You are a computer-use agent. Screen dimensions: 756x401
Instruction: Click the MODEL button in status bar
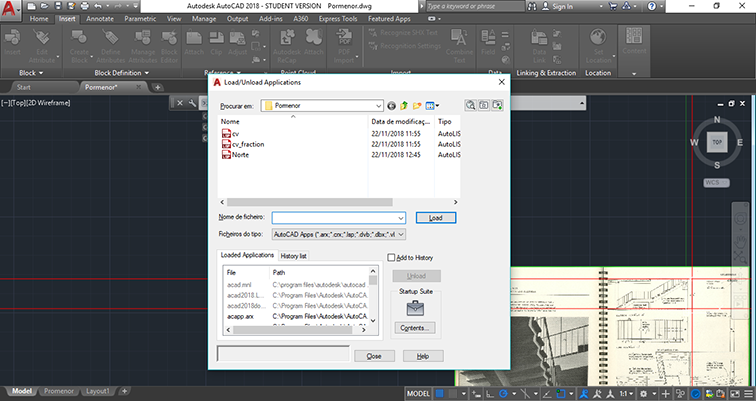pos(418,394)
